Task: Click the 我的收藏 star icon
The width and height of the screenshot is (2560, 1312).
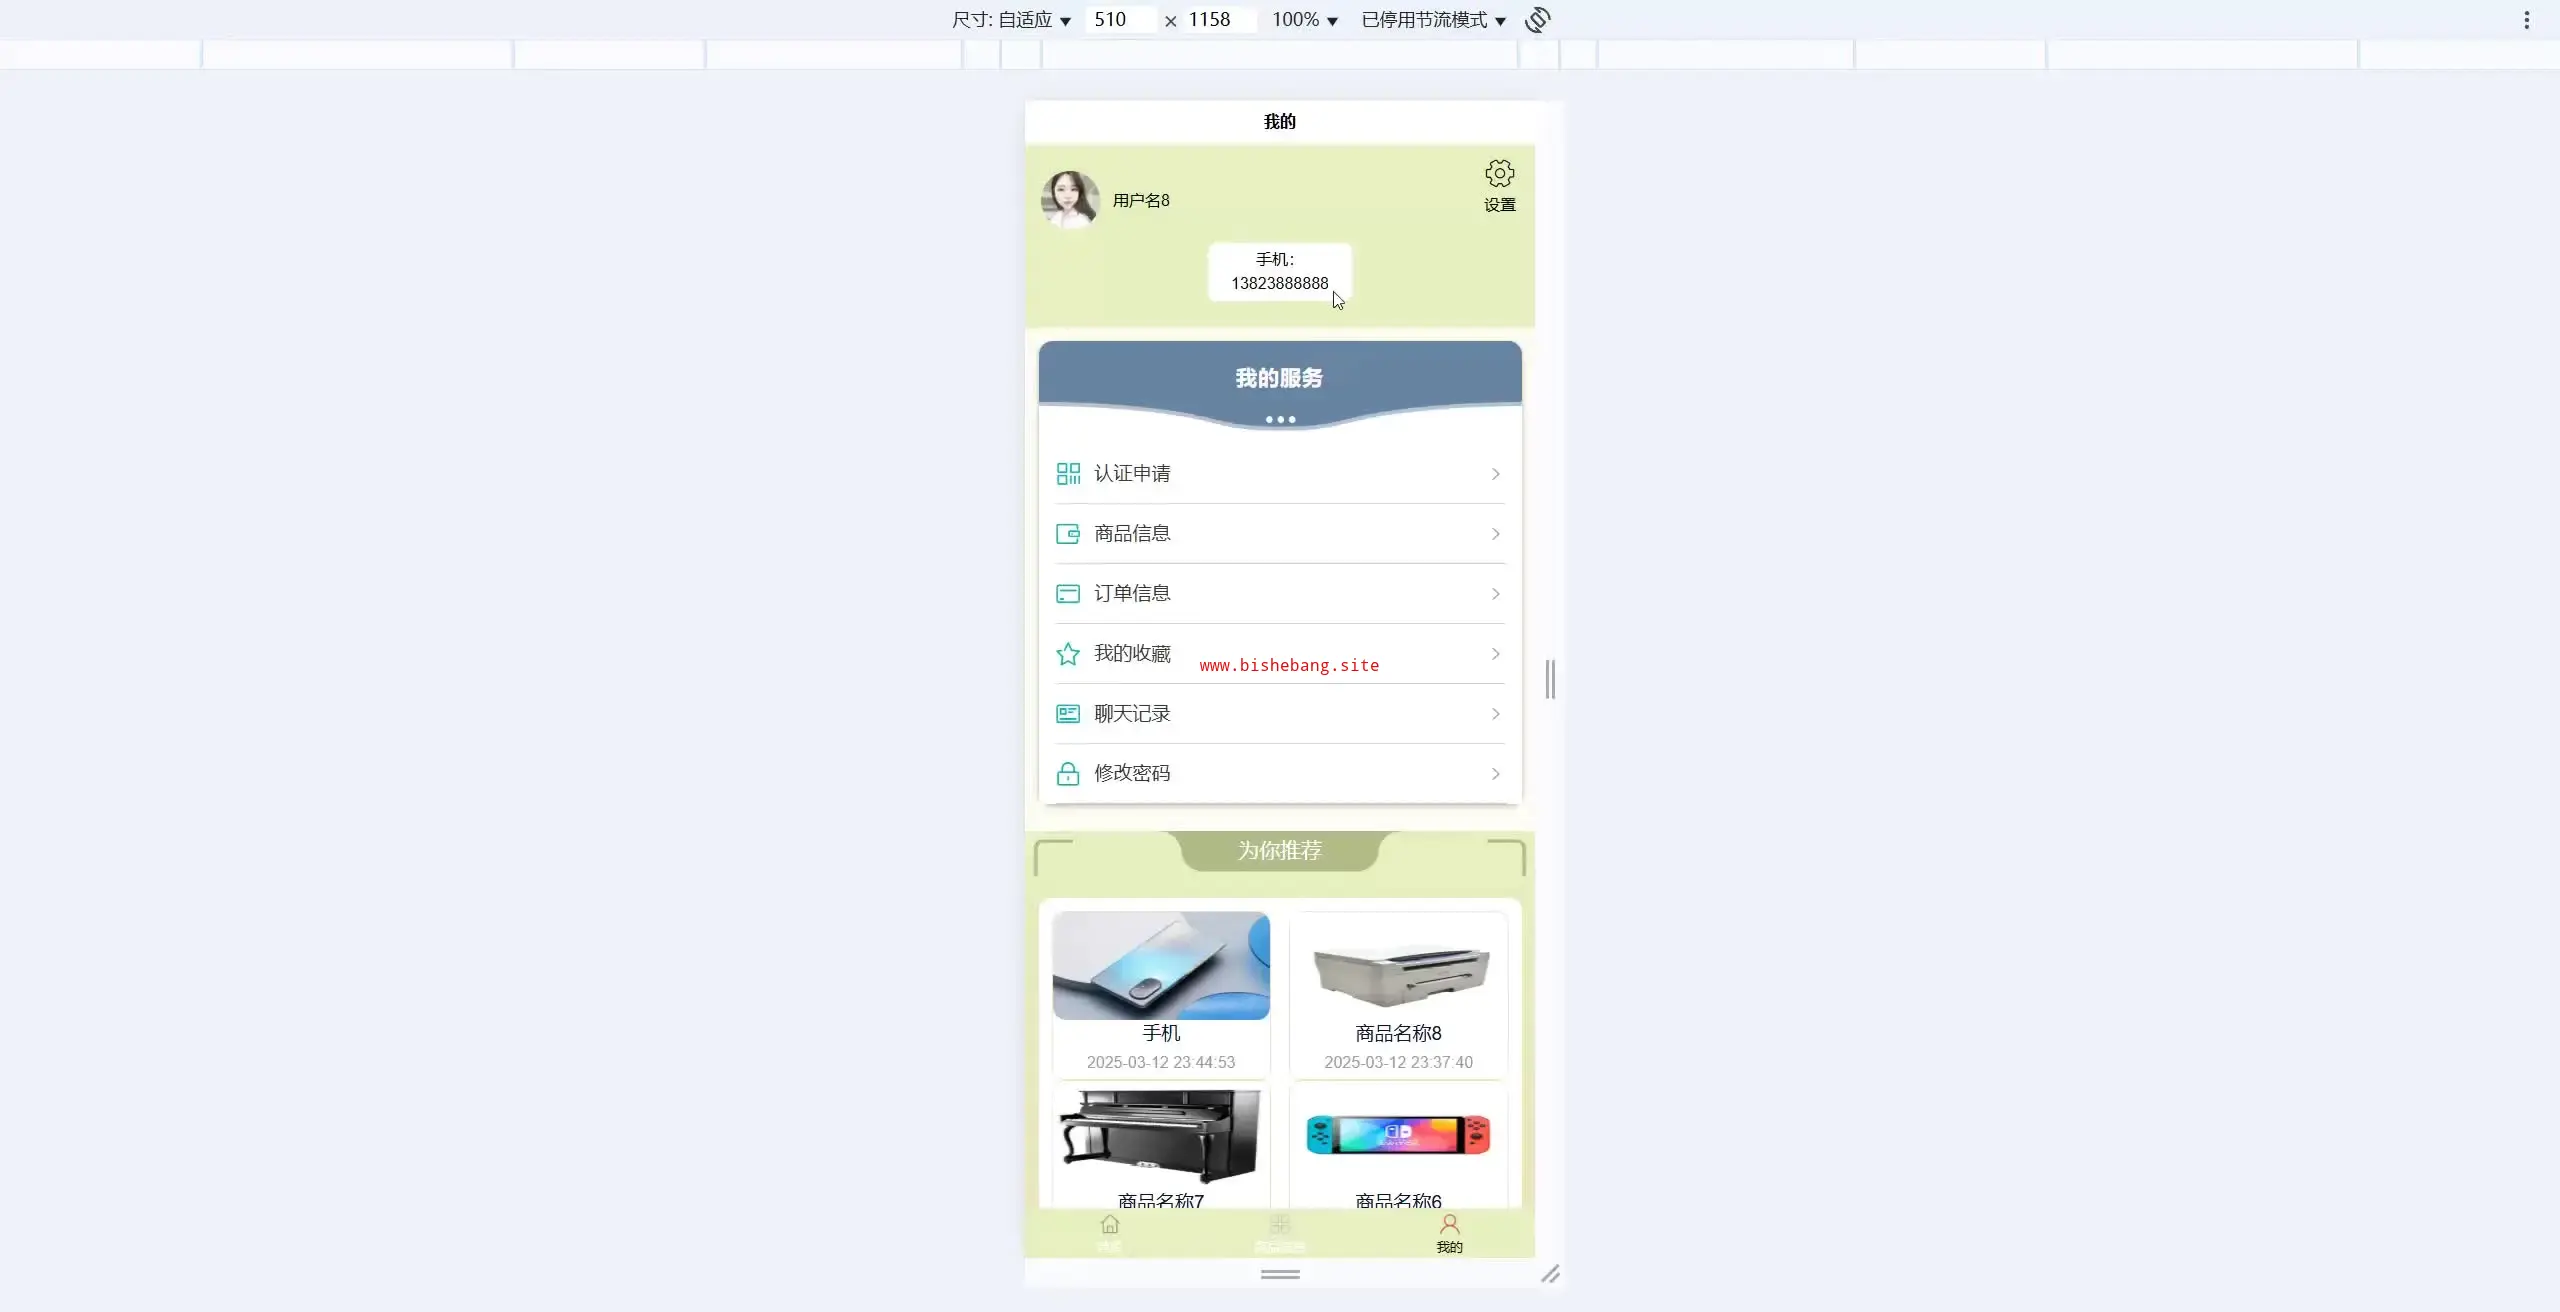Action: click(1068, 654)
